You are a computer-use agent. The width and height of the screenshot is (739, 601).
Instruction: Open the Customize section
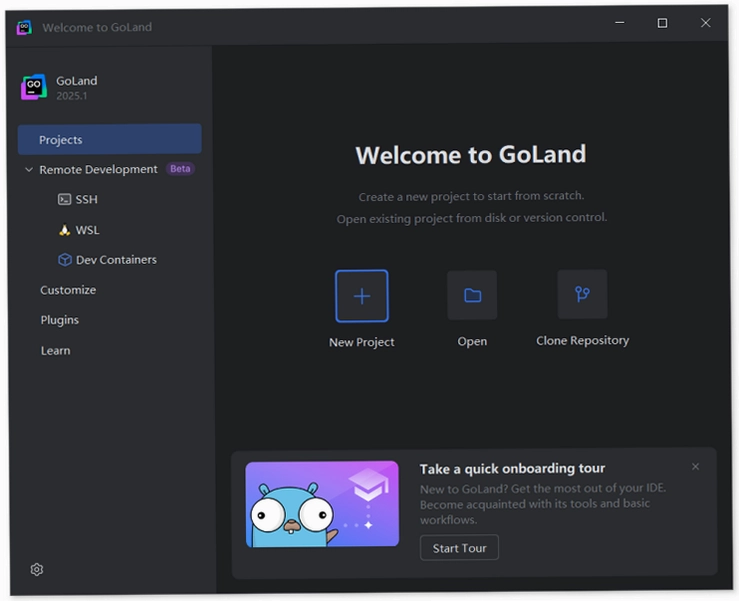pos(68,290)
